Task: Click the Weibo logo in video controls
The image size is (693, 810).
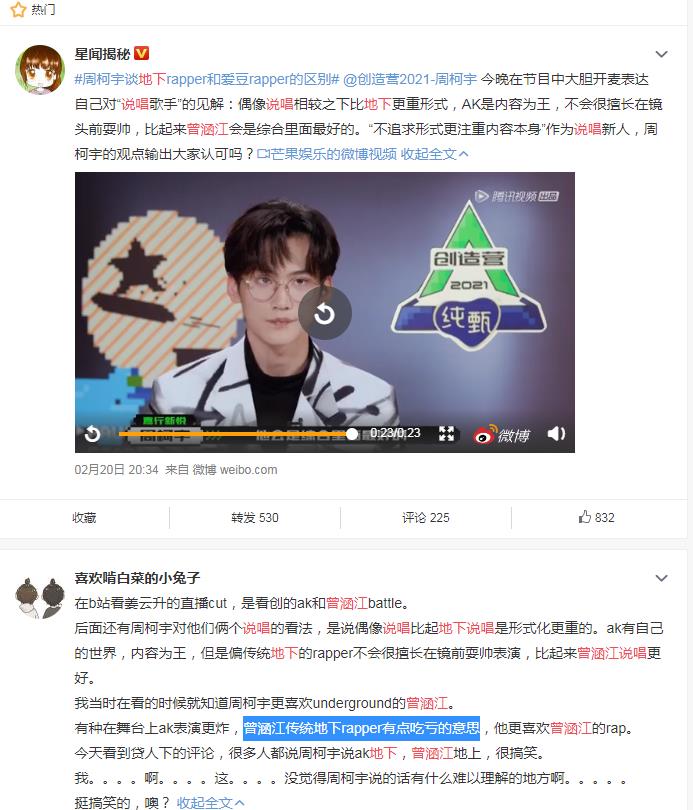Action: [x=501, y=435]
